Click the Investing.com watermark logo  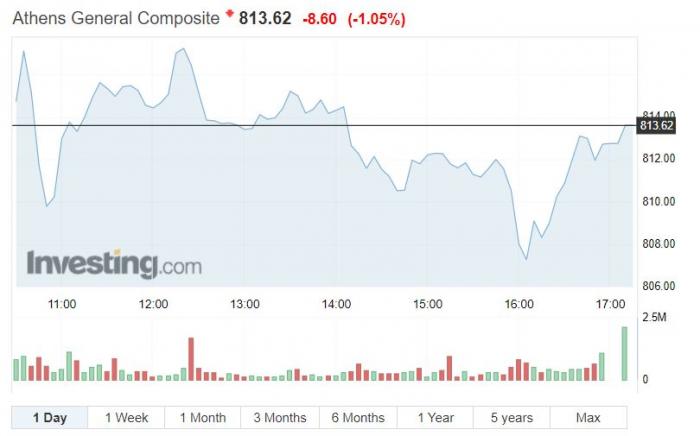(114, 264)
